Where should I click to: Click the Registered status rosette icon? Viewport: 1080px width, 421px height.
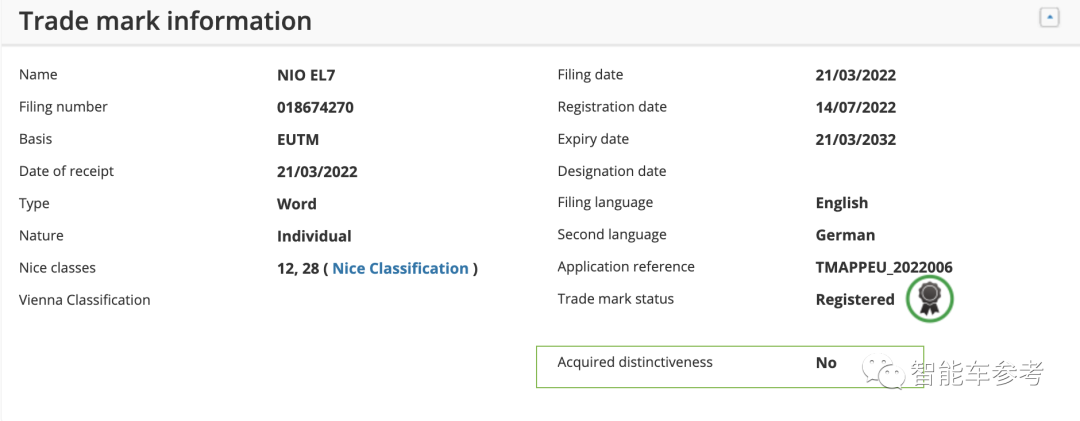tap(930, 298)
